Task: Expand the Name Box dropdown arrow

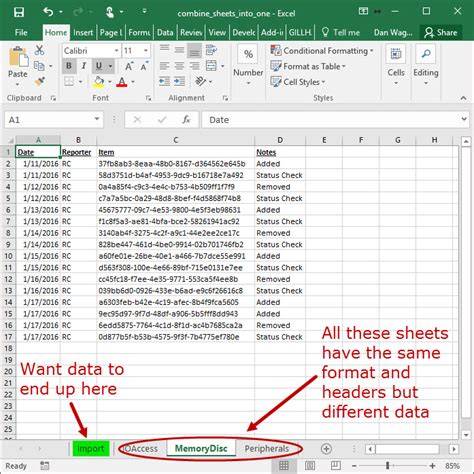Action: pyautogui.click(x=97, y=119)
